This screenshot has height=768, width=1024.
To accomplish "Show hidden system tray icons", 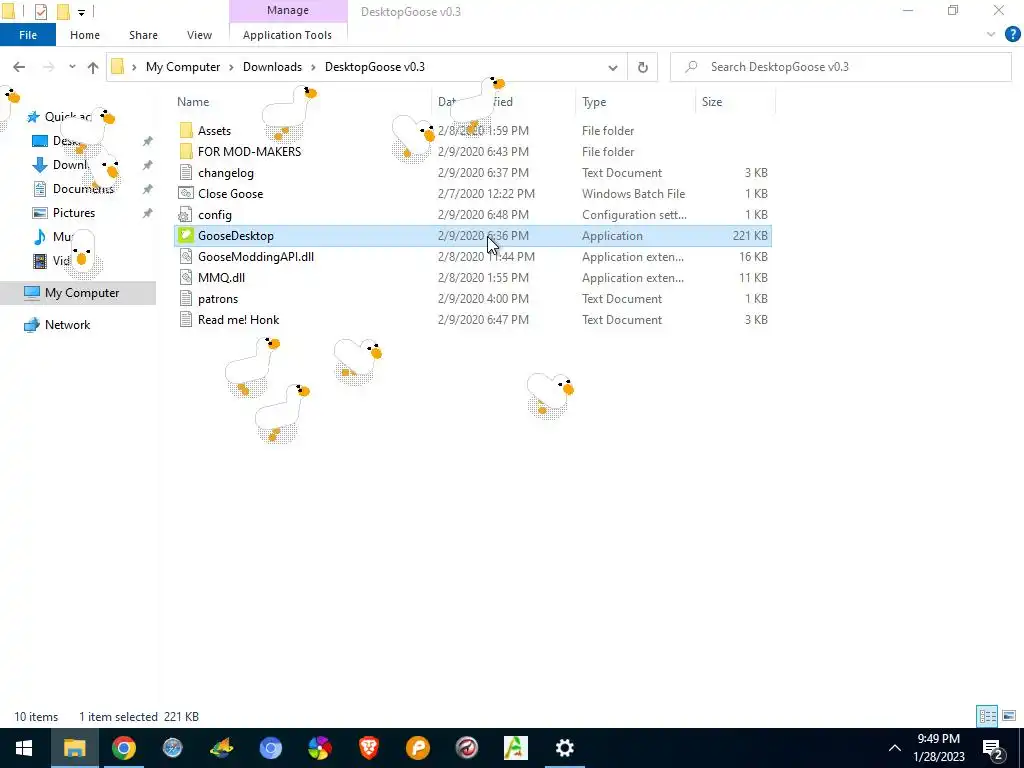I will tap(895, 748).
